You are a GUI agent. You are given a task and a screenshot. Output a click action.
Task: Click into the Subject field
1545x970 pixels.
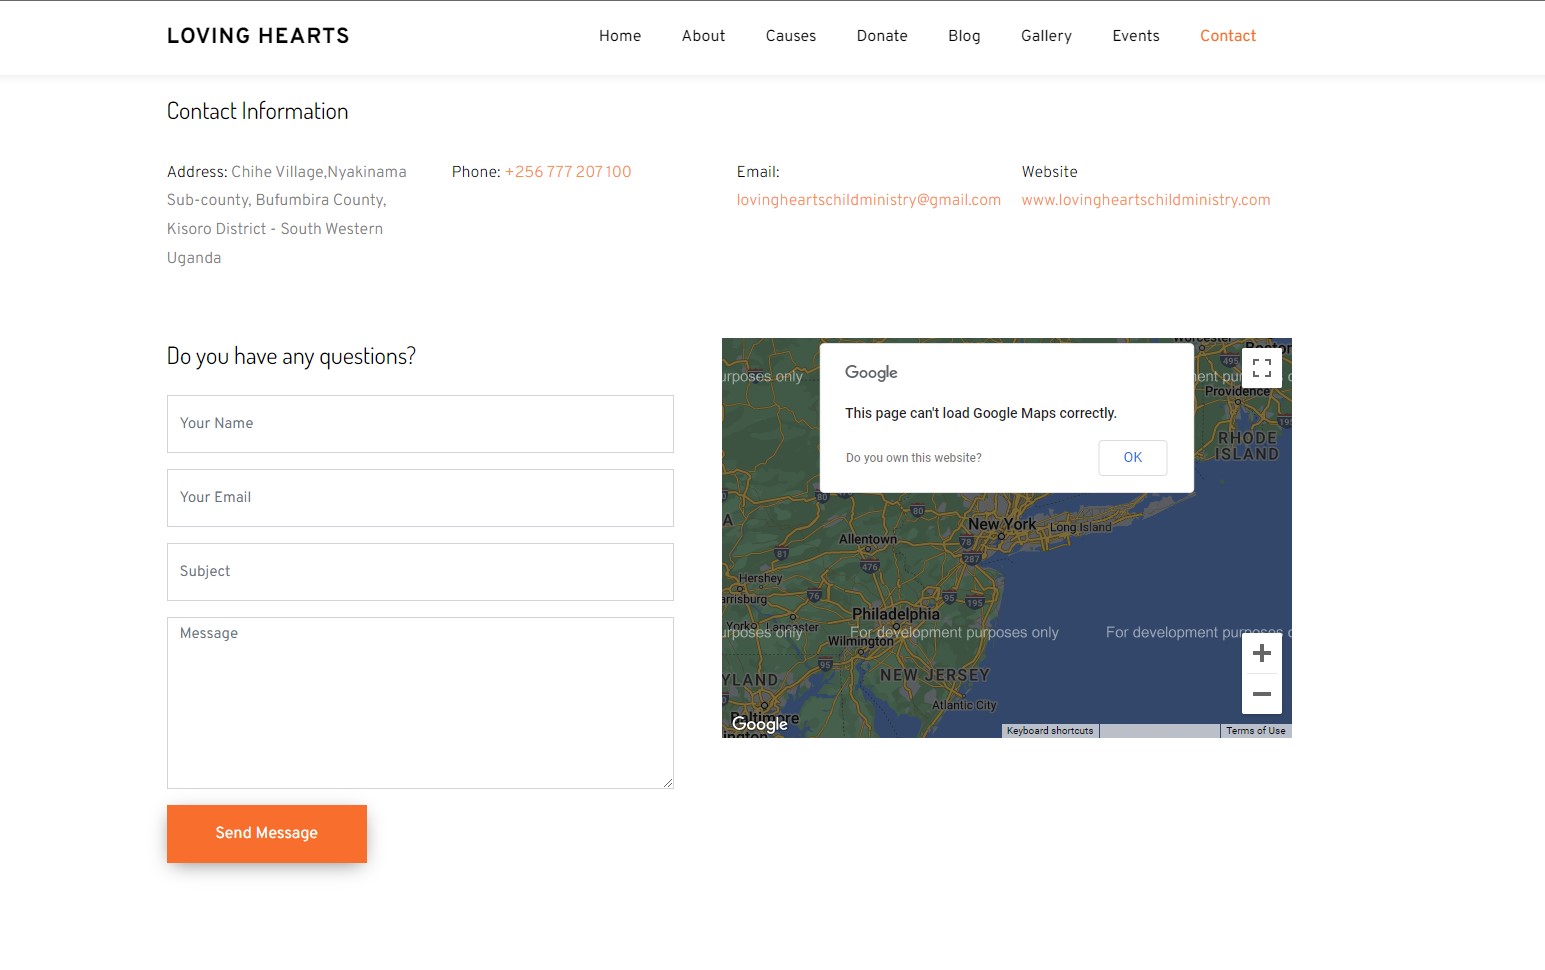pos(420,572)
